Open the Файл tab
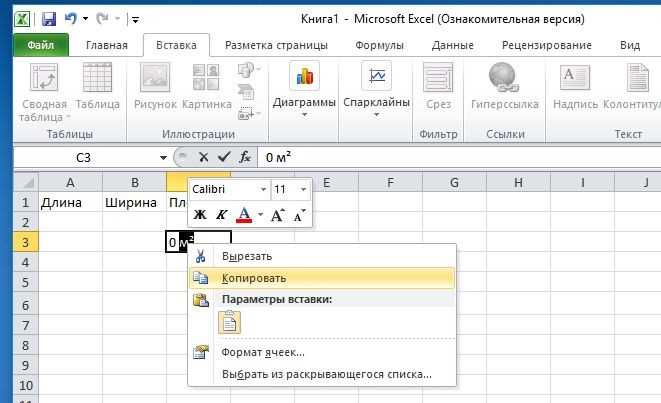 [x=41, y=45]
